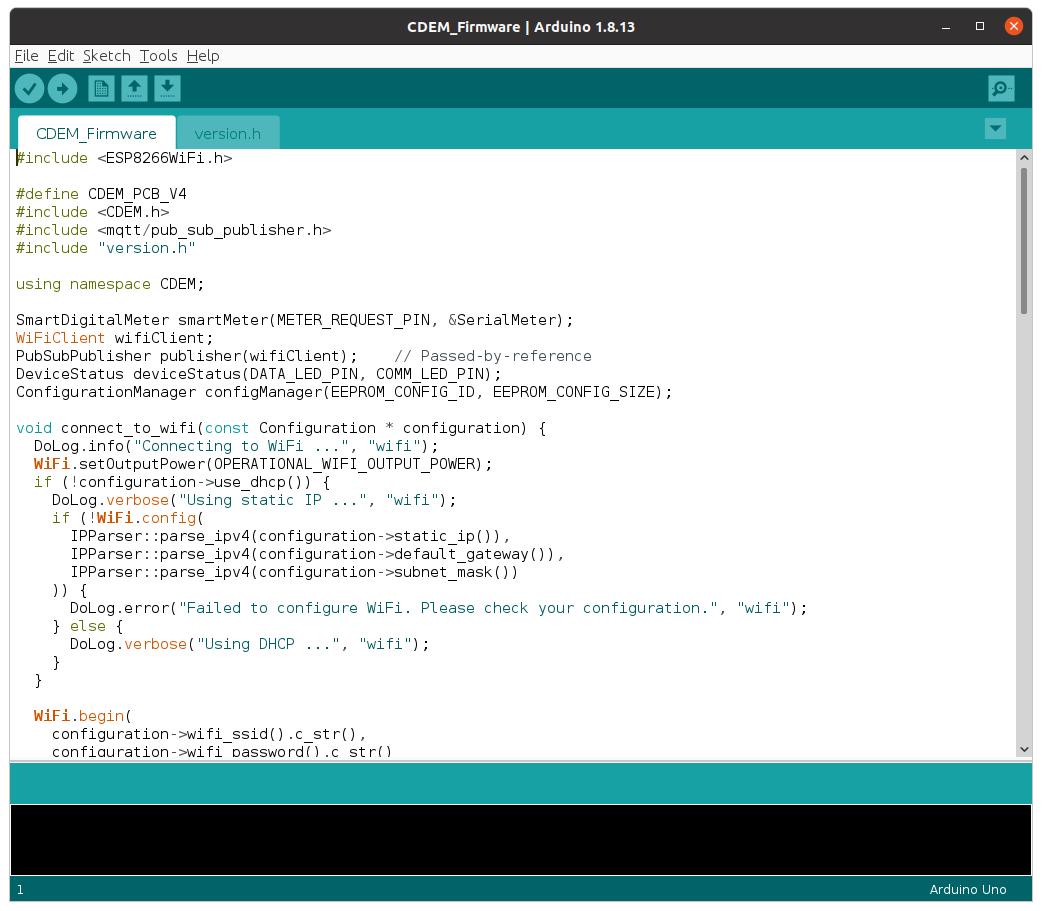Click the Open sketch up-arrow icon

[x=135, y=89]
